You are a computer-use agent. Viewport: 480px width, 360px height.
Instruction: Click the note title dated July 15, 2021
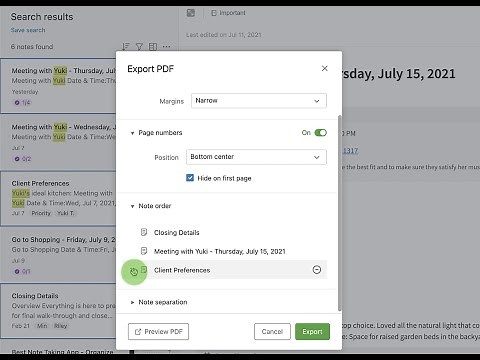(399, 74)
